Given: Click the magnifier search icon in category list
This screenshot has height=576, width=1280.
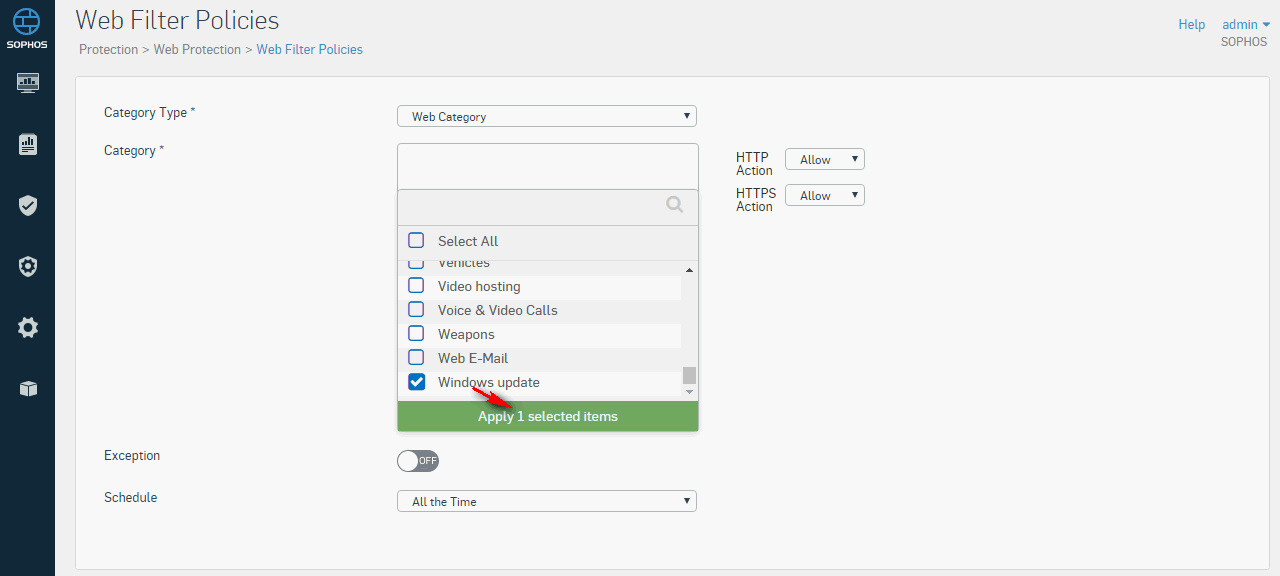Looking at the screenshot, I should 675,205.
